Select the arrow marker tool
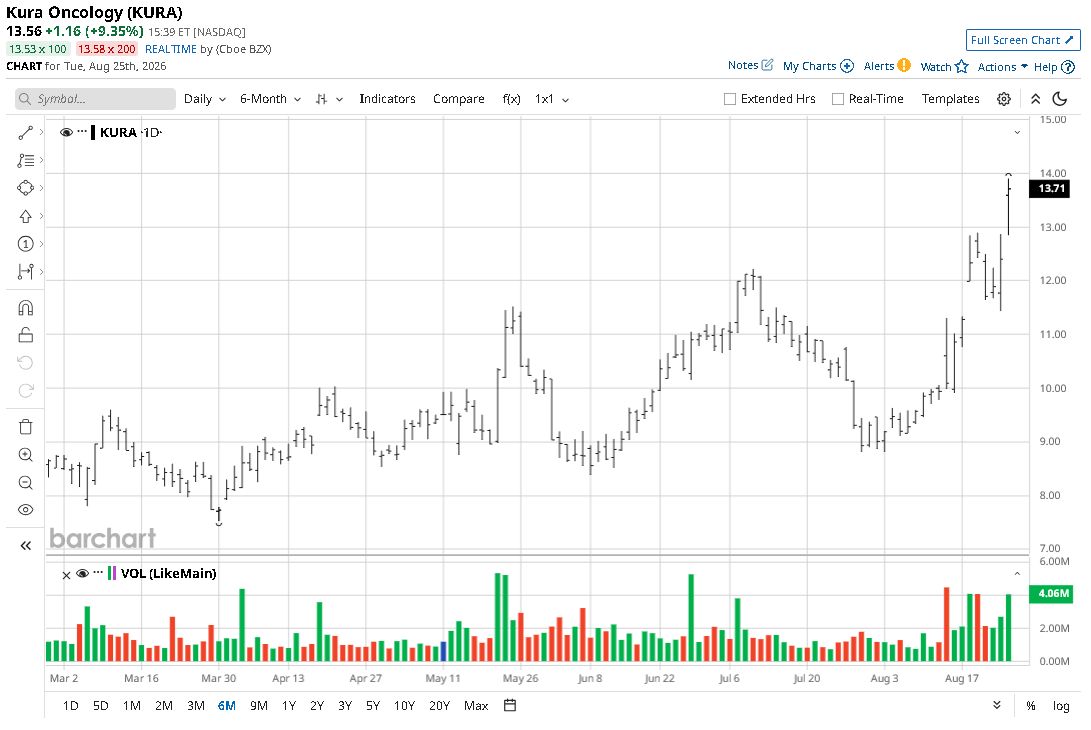Screen dimensions: 1091x730 point(26,216)
